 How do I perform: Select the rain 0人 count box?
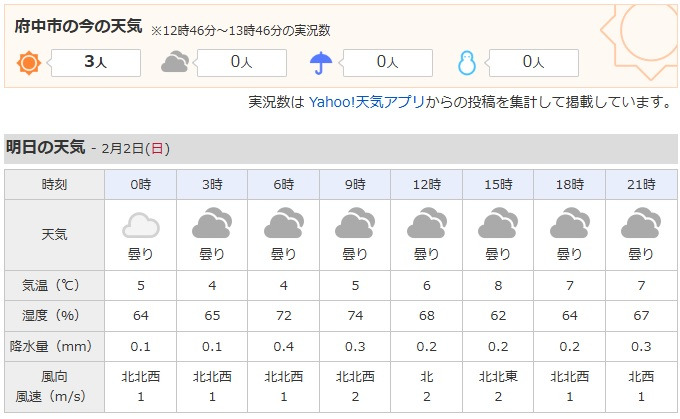[x=388, y=63]
